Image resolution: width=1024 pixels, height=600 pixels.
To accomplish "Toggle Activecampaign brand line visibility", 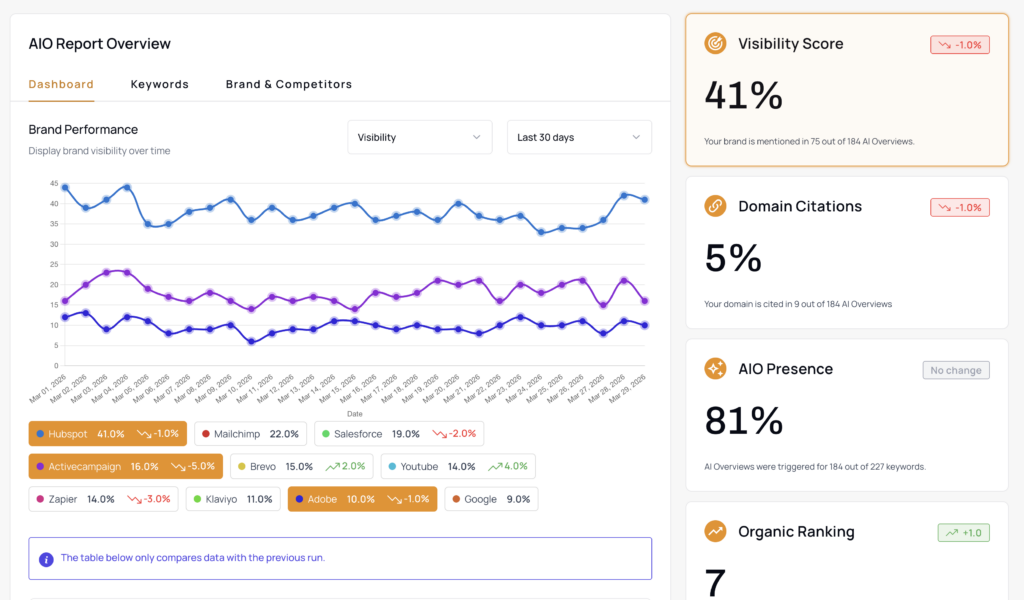I will click(x=125, y=467).
